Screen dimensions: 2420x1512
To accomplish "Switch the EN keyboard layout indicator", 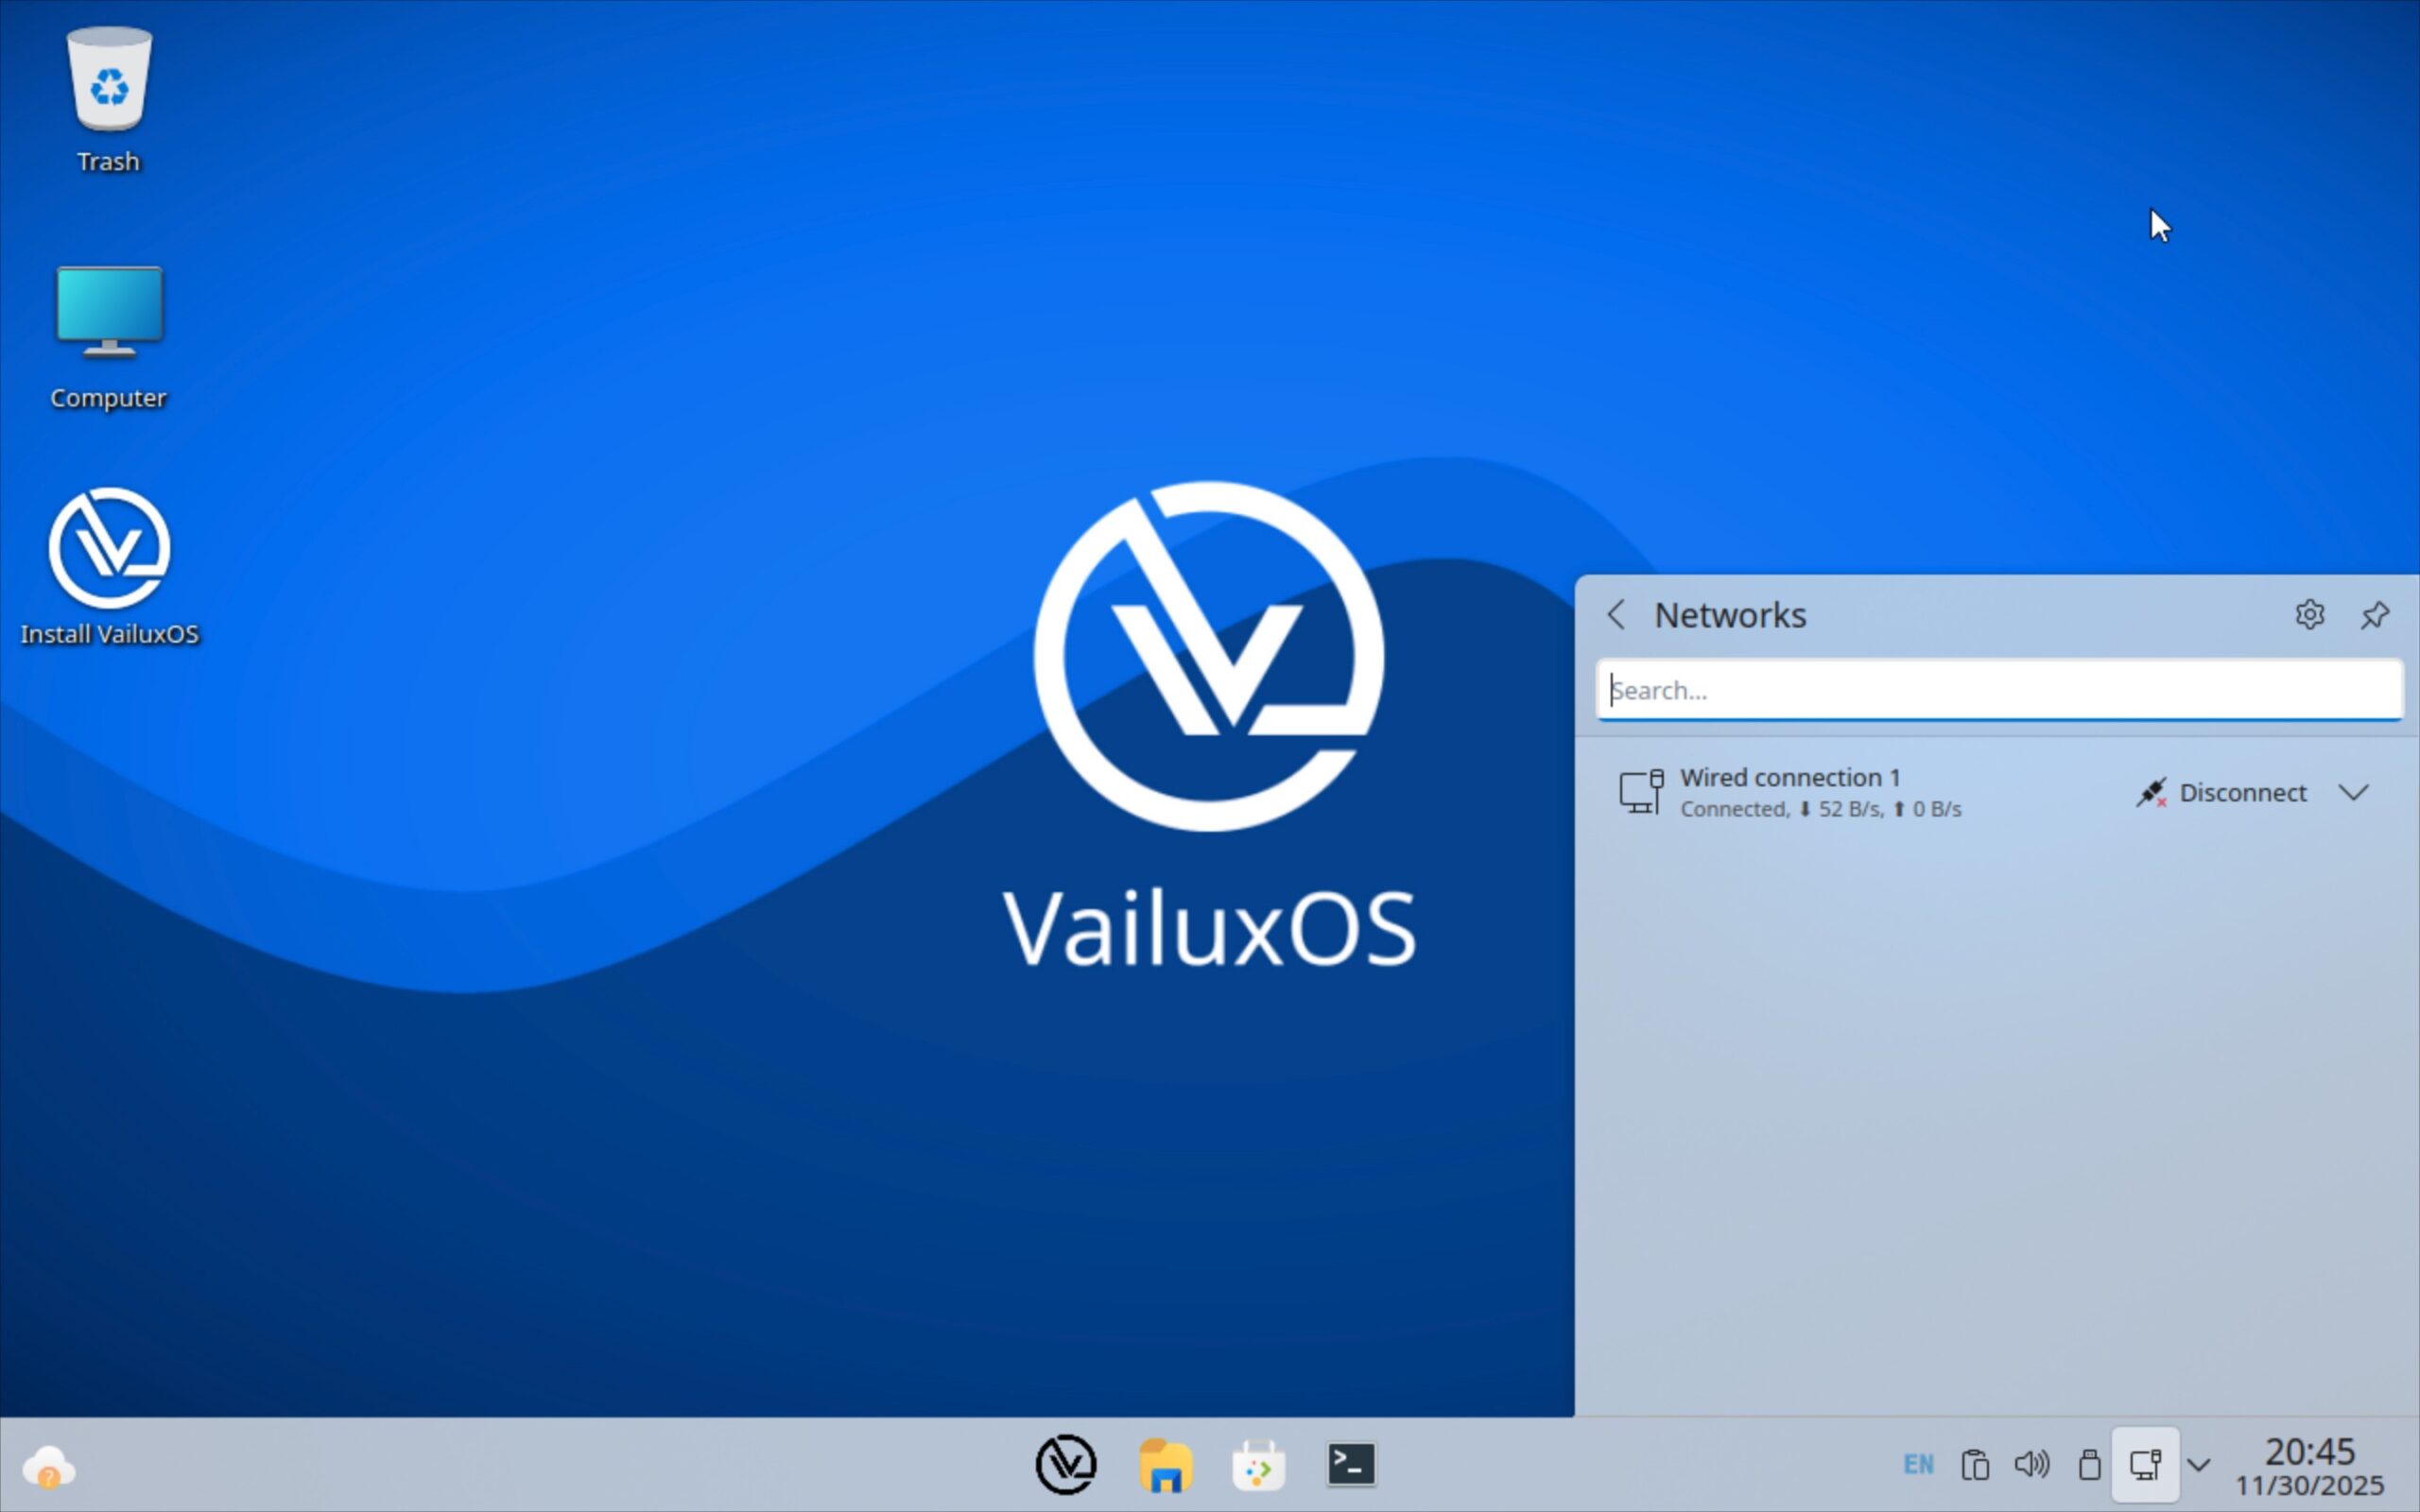I will click(x=1918, y=1465).
